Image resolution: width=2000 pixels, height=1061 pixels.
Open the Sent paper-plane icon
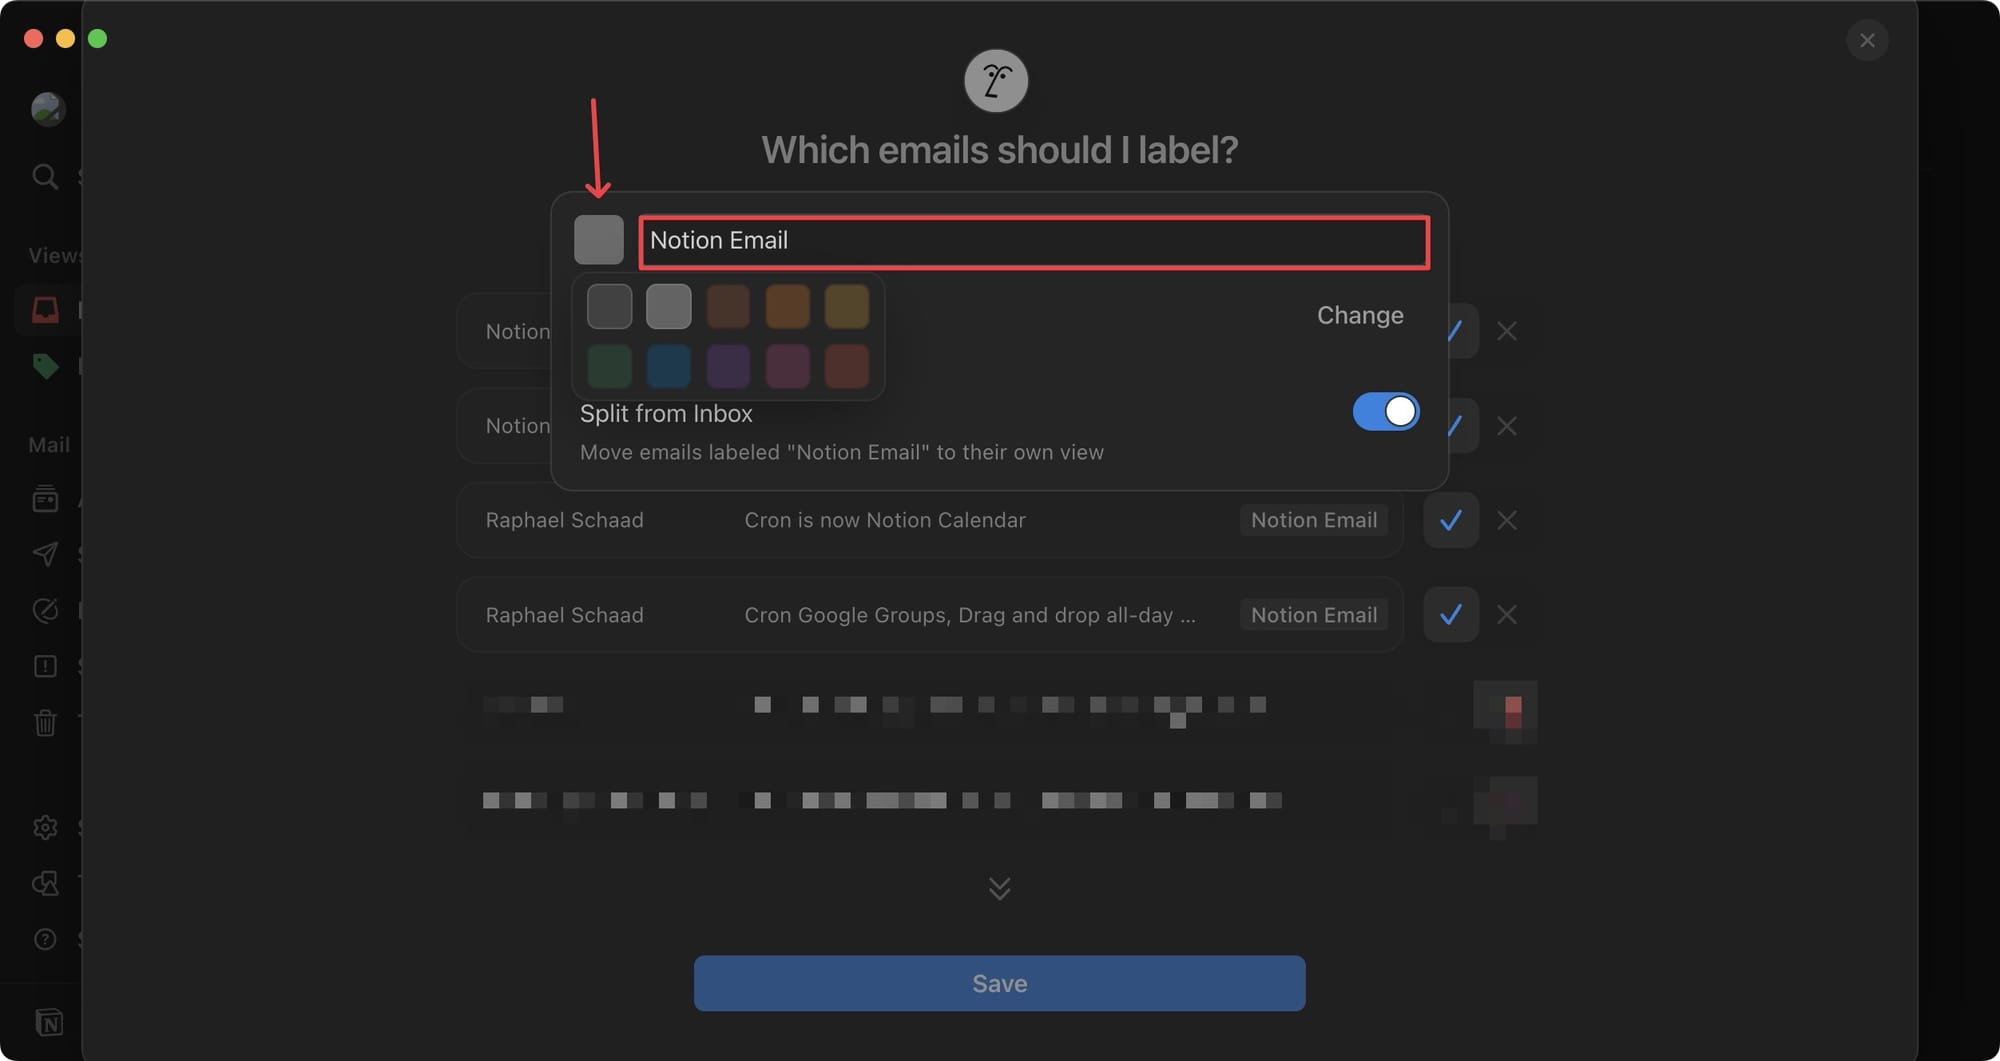pyautogui.click(x=45, y=554)
